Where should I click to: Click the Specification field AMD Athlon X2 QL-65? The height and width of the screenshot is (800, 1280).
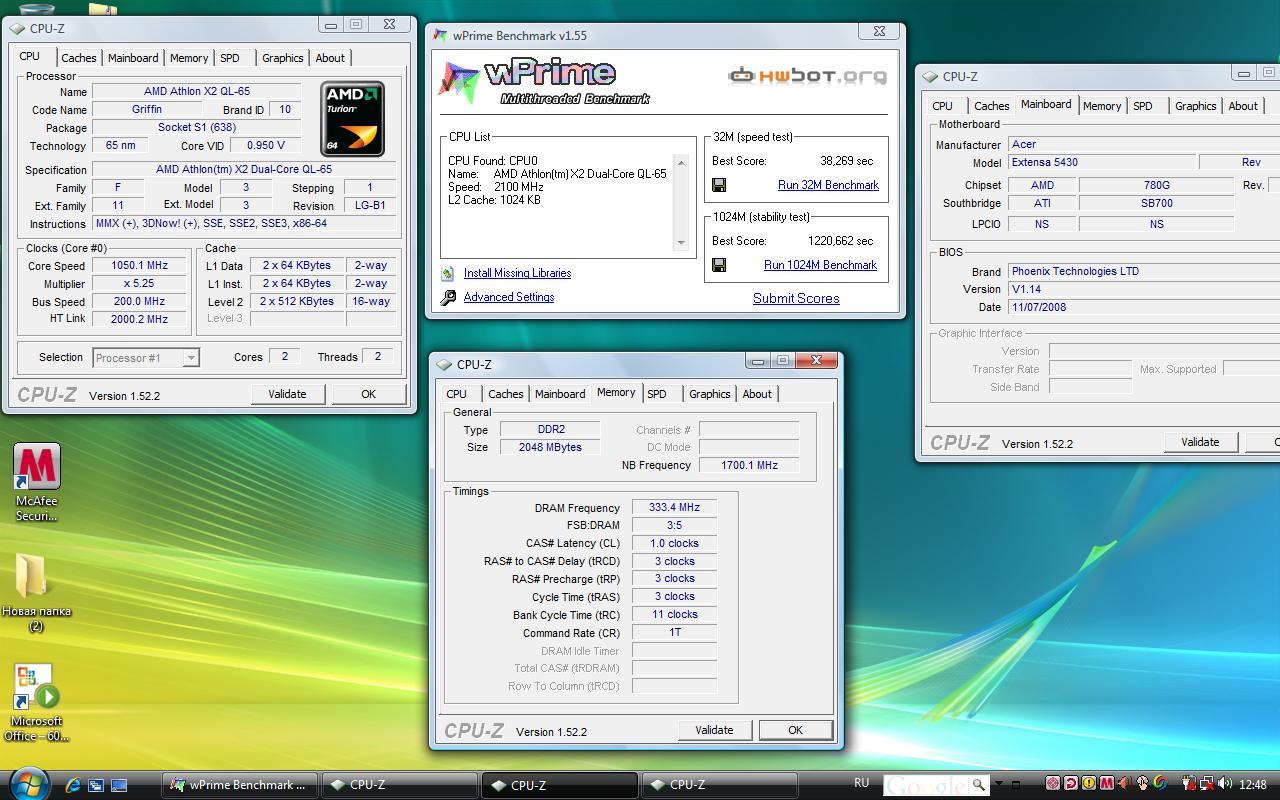click(x=244, y=170)
